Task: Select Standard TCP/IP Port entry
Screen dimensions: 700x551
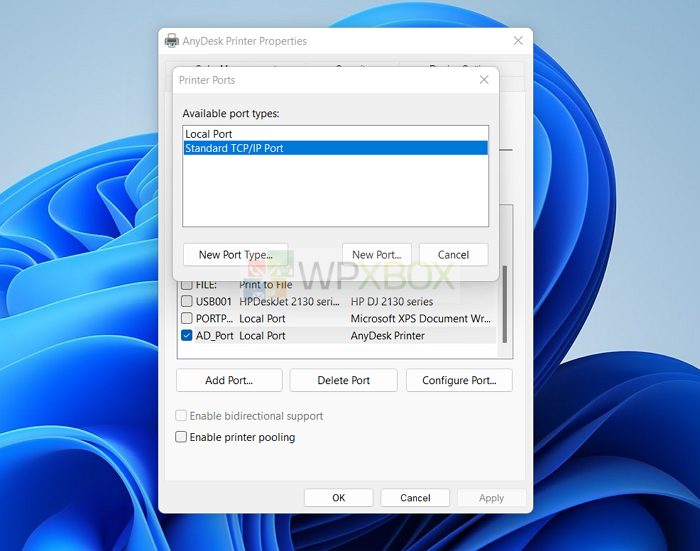Action: pos(335,148)
